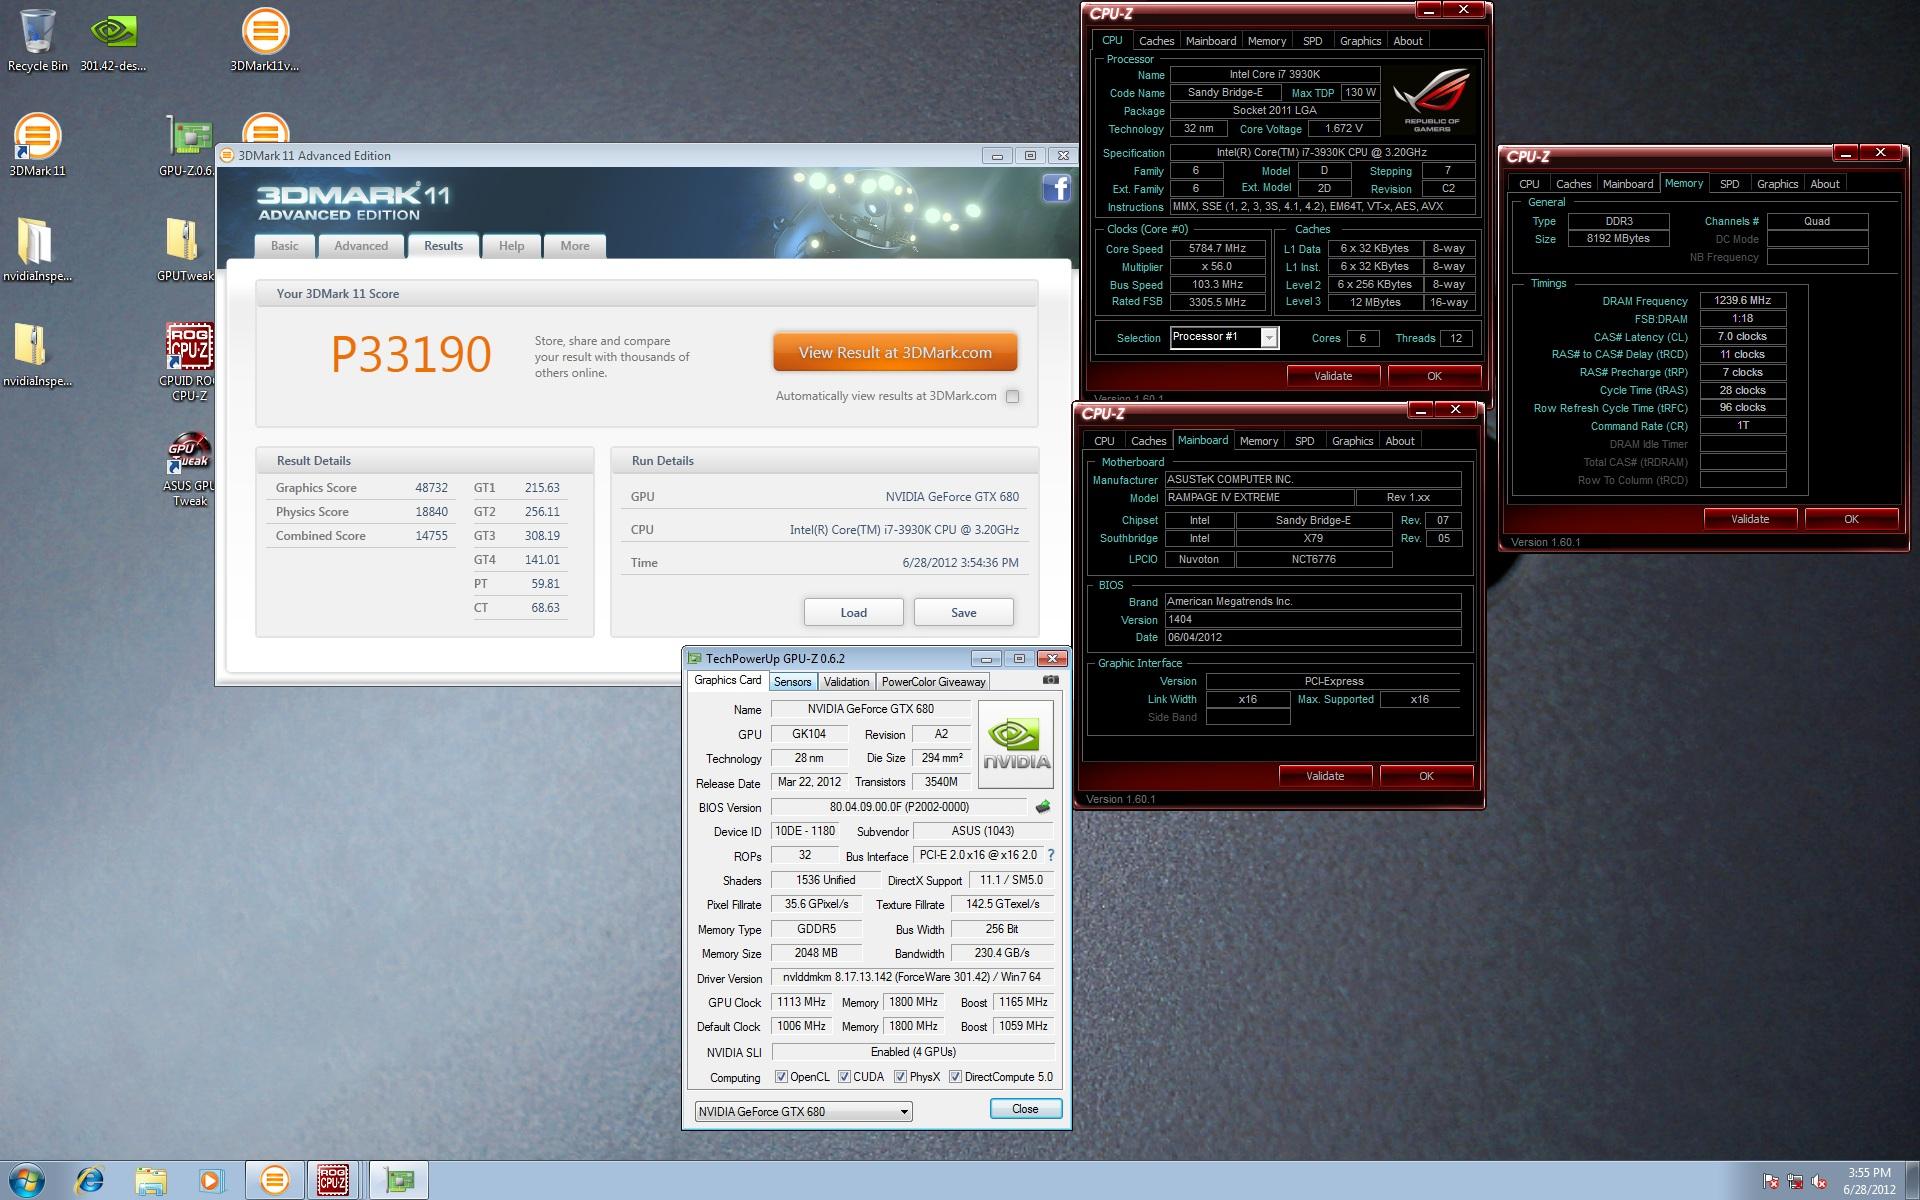Toggle Automatically view results at 3DMark.com checkbox
Viewport: 1920px width, 1200px height.
[x=1012, y=396]
